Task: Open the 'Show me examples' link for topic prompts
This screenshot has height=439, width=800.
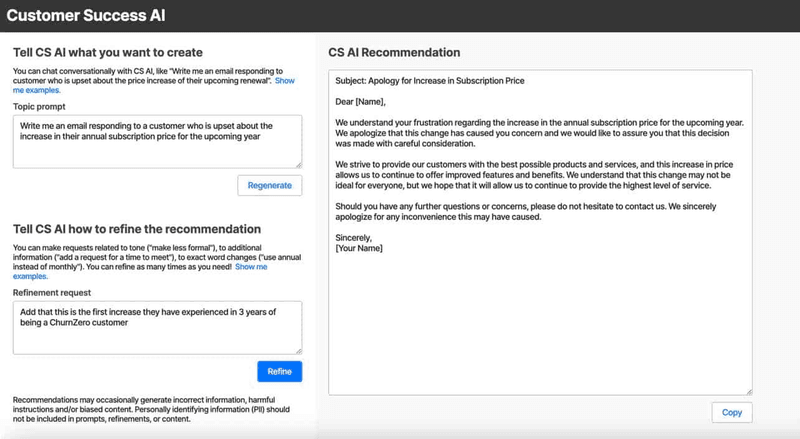Action: (285, 79)
